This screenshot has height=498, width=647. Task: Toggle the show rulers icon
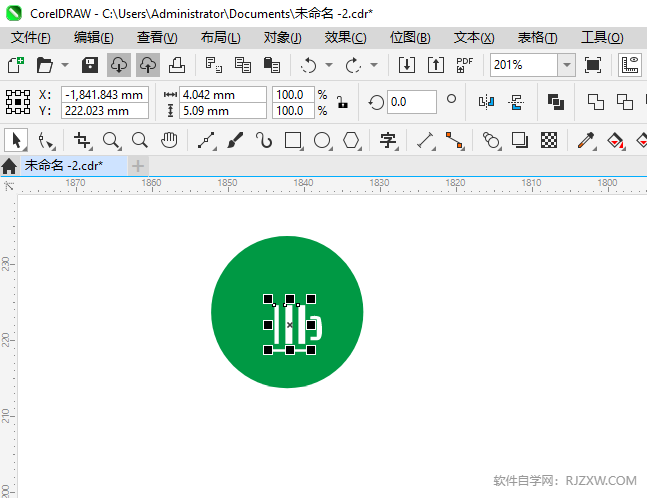[630, 65]
